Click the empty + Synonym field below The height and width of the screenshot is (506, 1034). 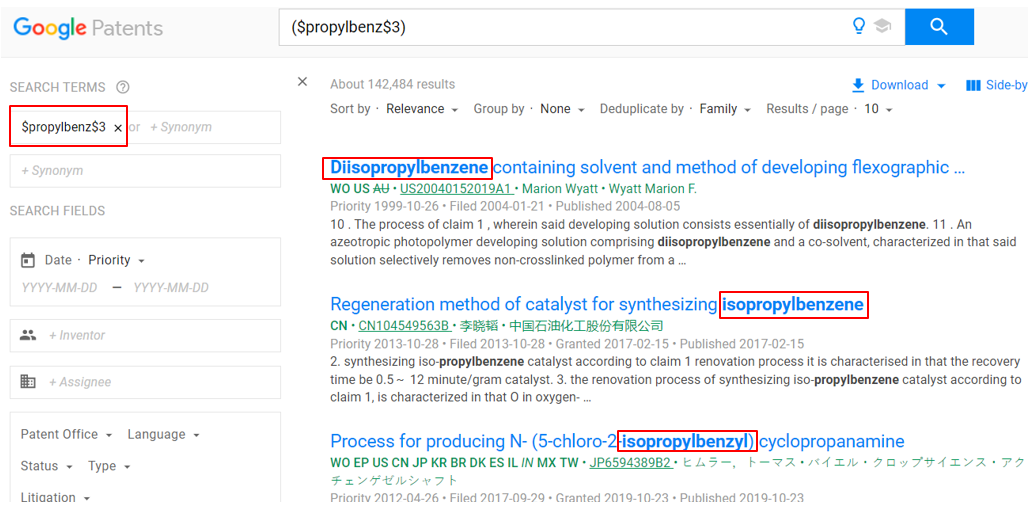point(145,171)
